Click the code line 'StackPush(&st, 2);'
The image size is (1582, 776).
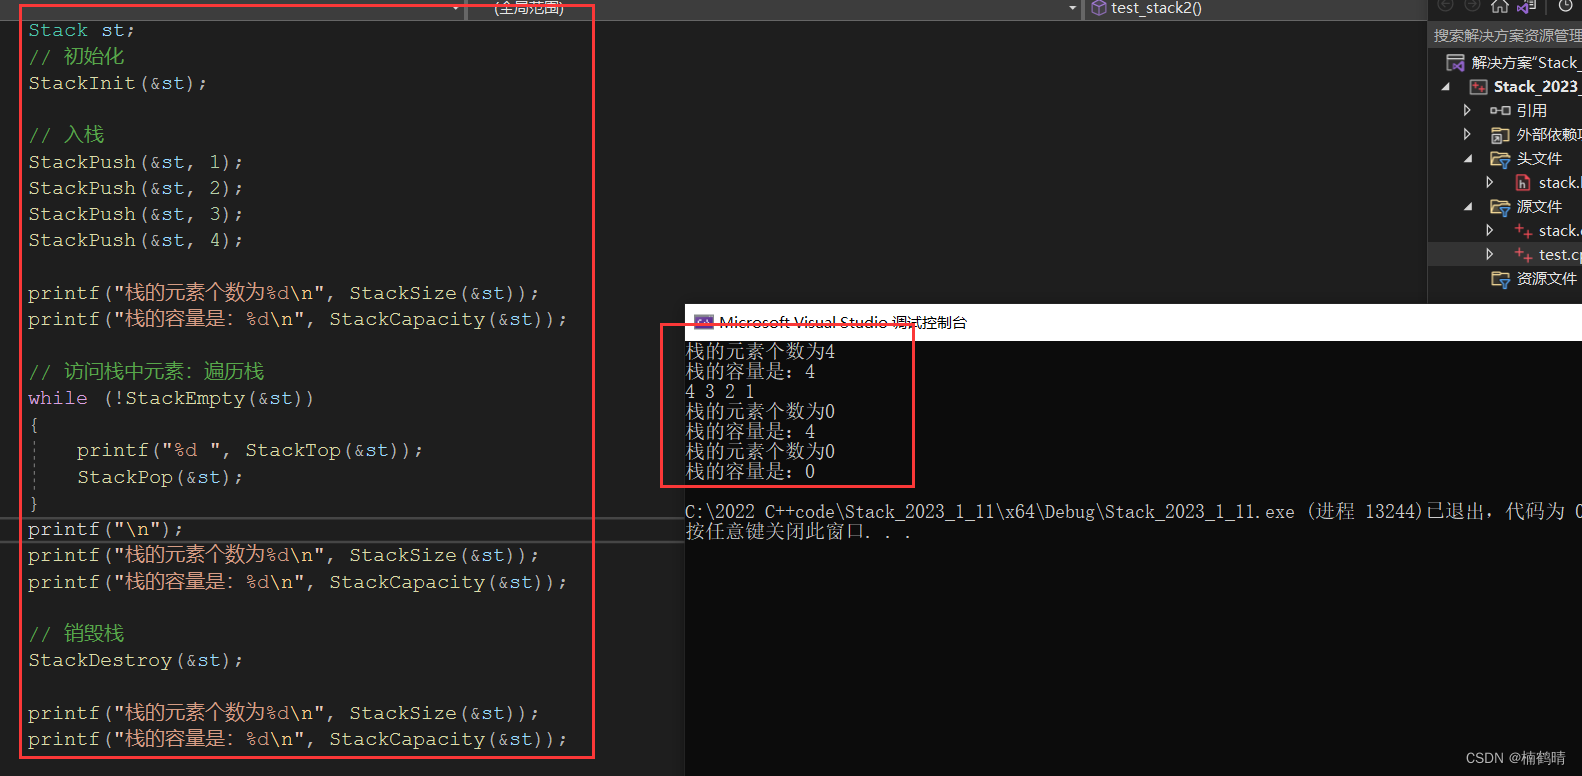point(135,188)
